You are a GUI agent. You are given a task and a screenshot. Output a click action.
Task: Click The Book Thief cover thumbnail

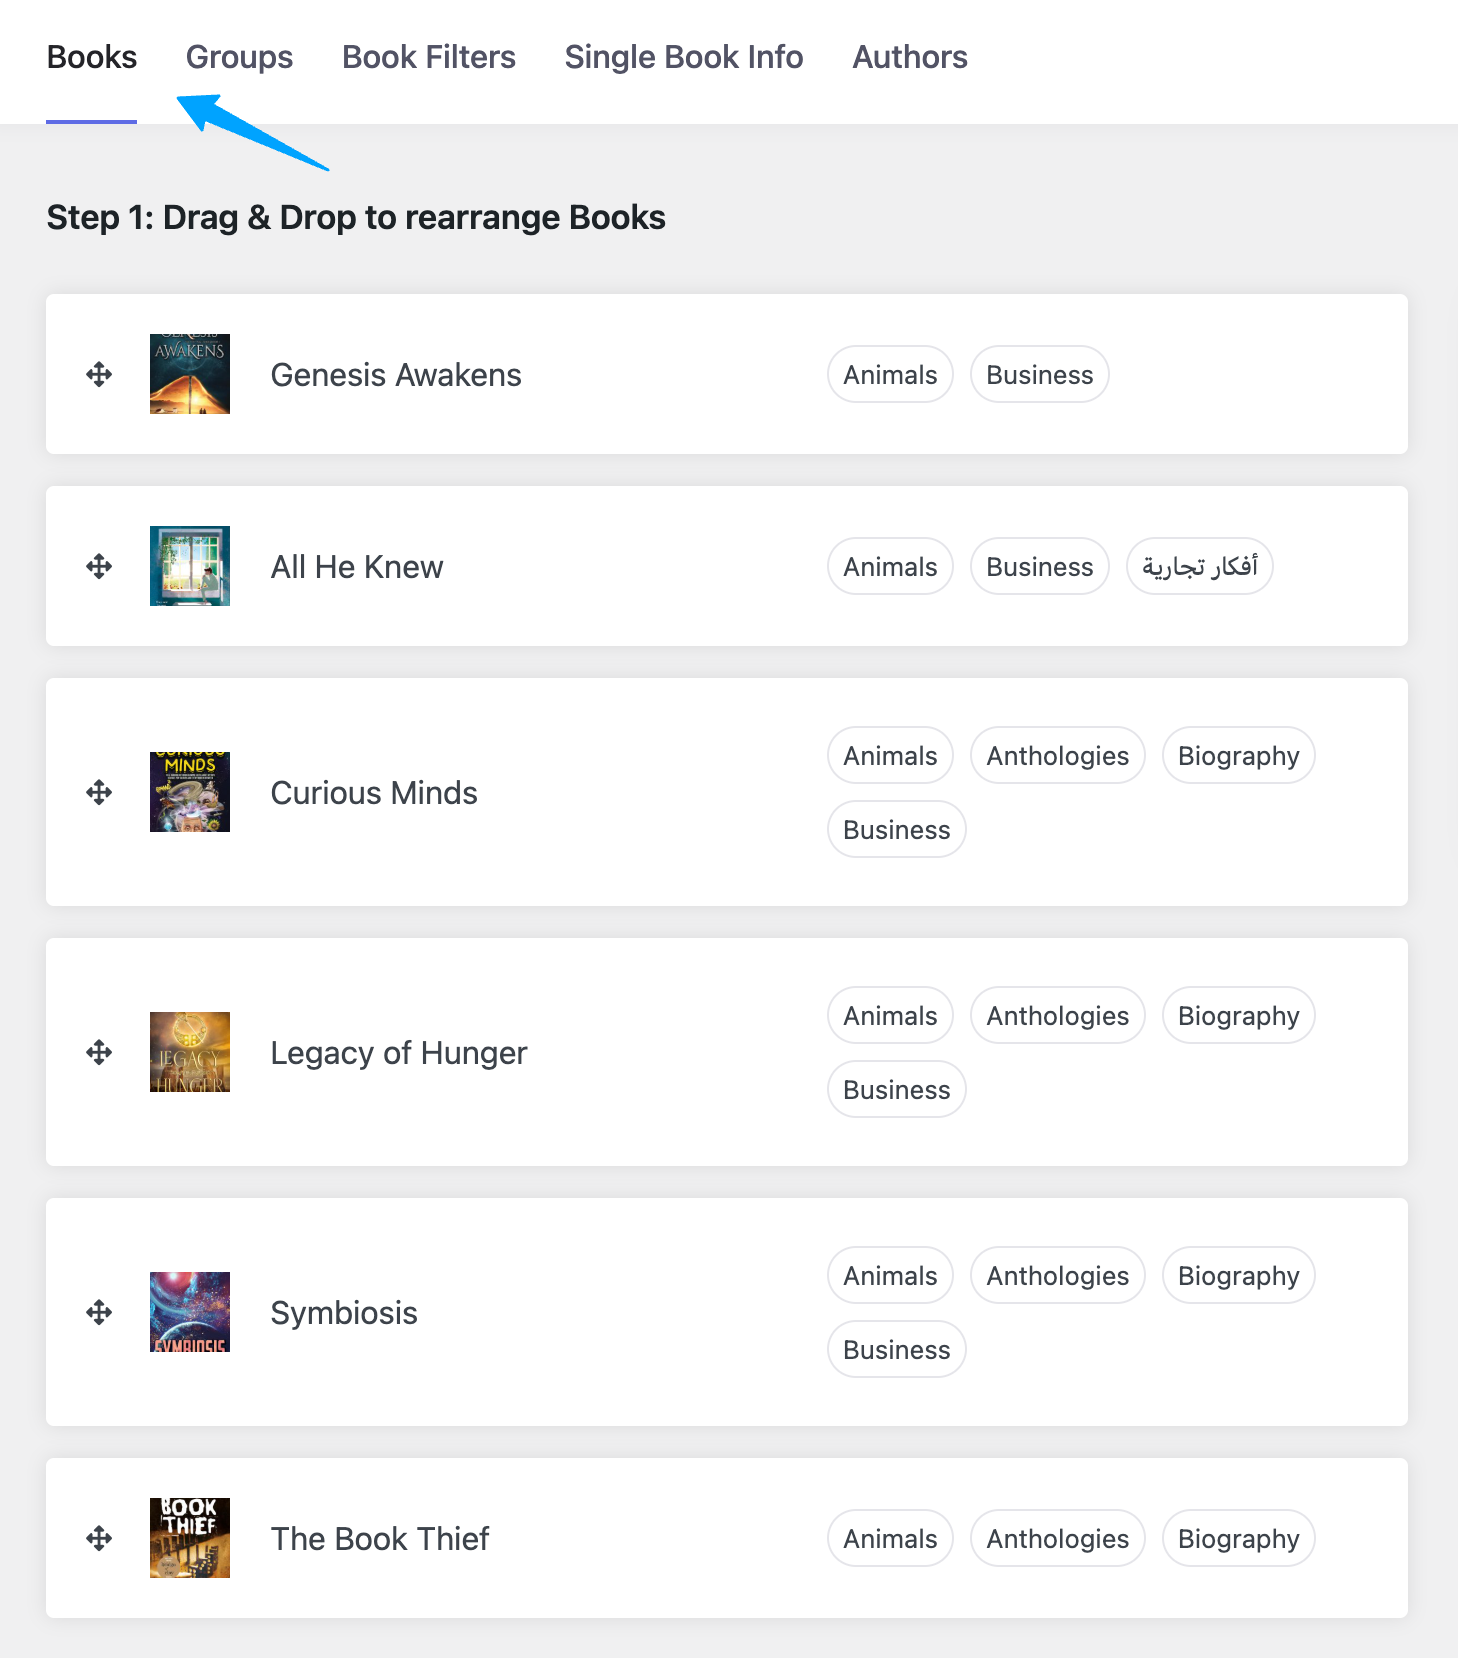click(190, 1538)
